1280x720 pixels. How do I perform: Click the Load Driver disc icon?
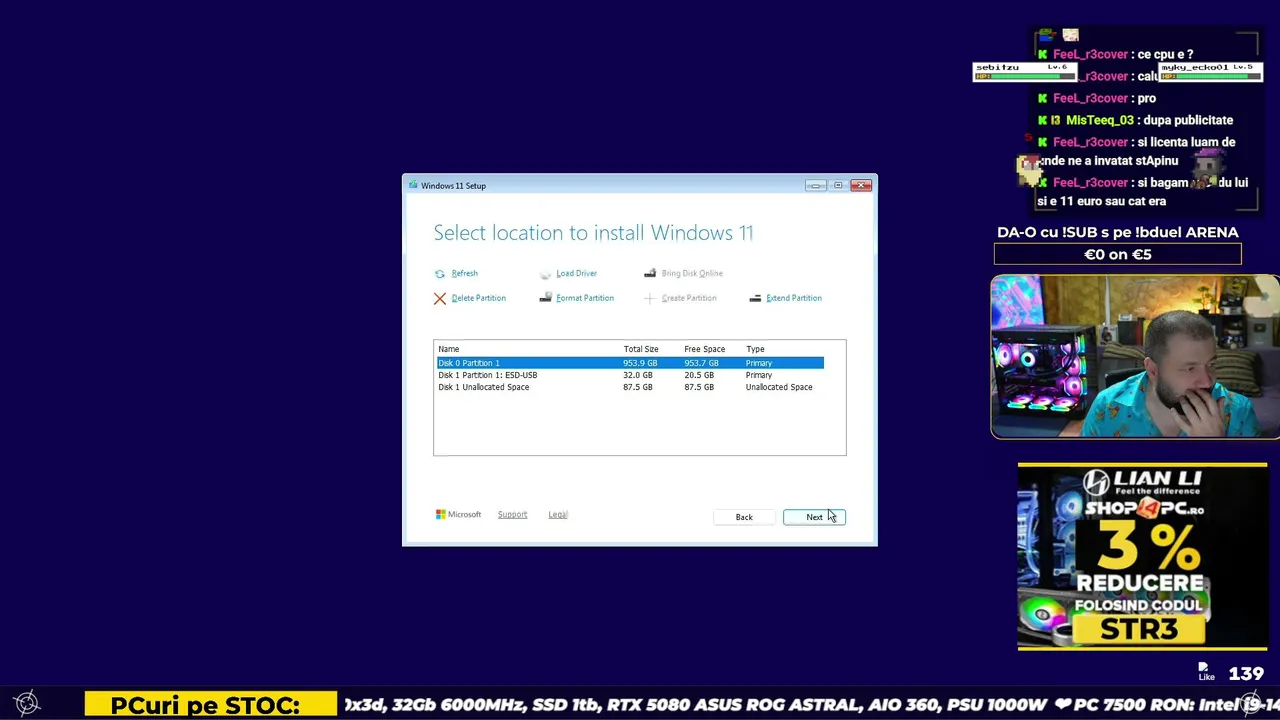545,274
